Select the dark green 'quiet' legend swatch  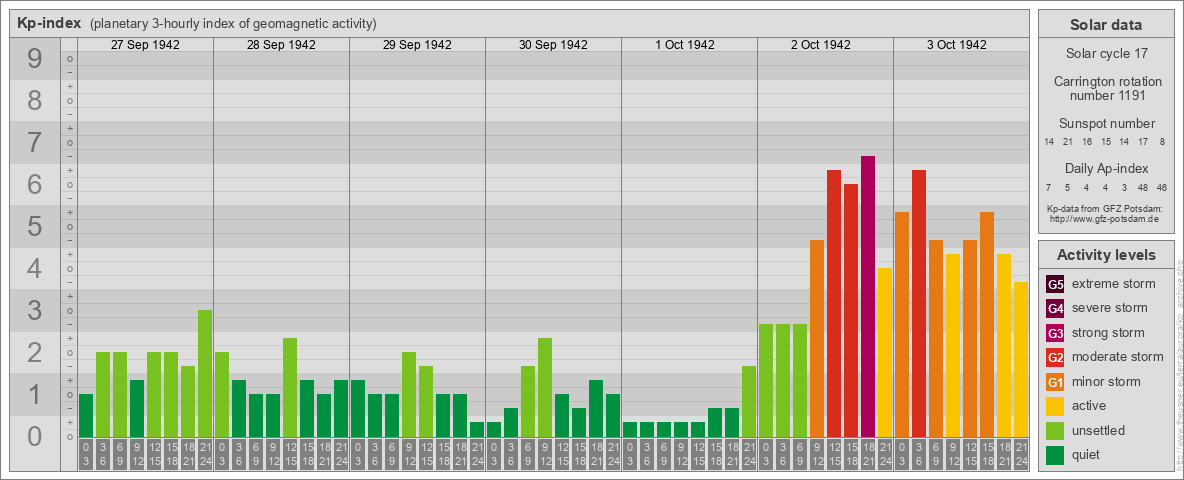coord(1055,455)
